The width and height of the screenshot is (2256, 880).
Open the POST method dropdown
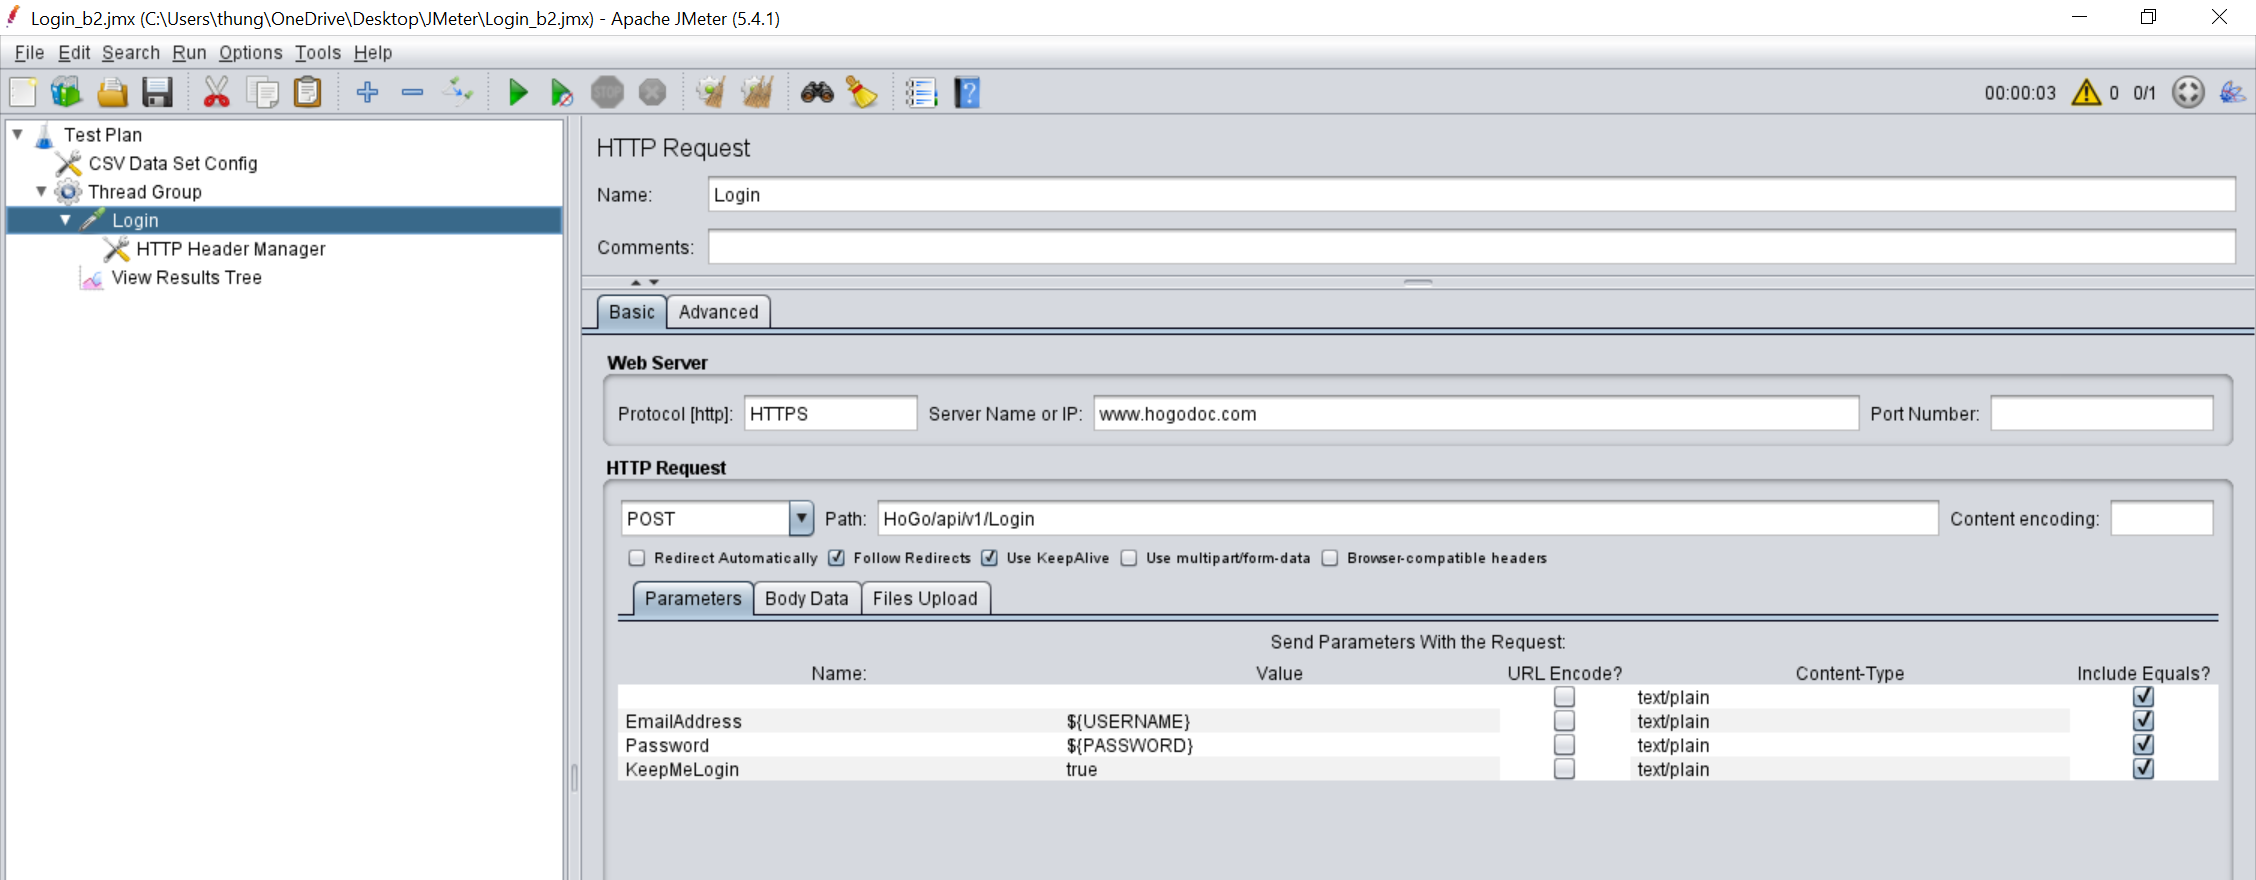pyautogui.click(x=801, y=519)
